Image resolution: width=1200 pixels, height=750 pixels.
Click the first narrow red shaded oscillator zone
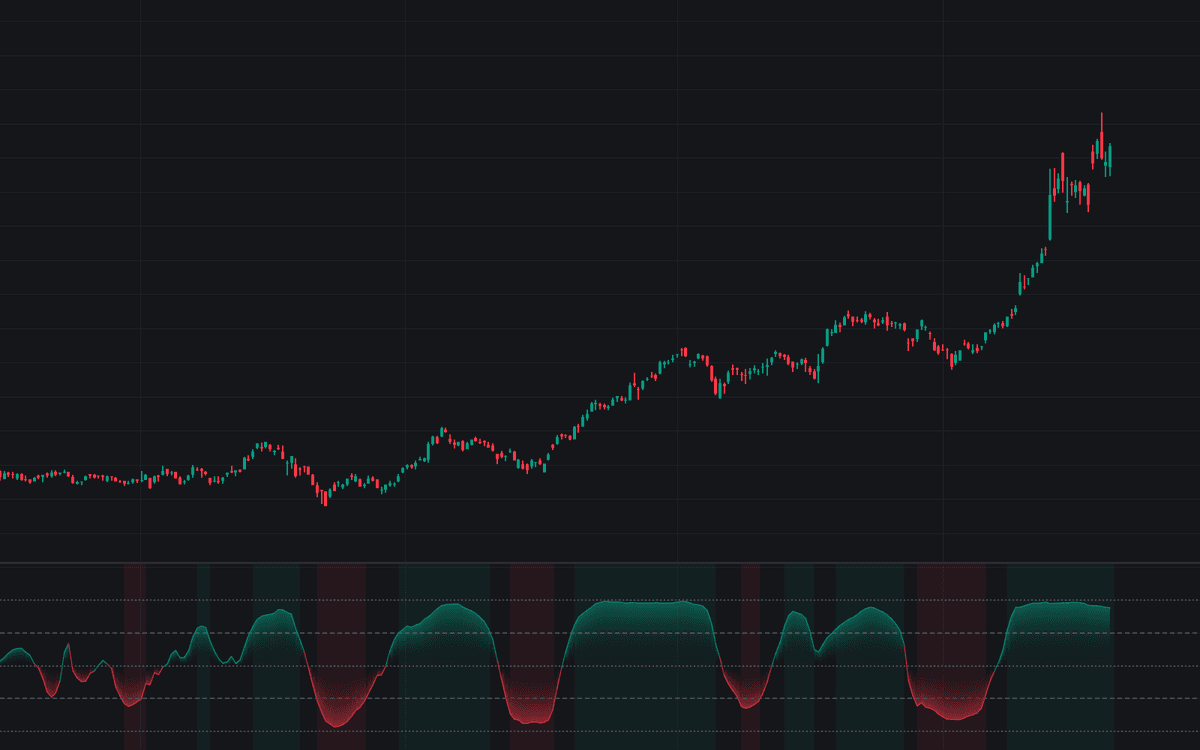135,656
